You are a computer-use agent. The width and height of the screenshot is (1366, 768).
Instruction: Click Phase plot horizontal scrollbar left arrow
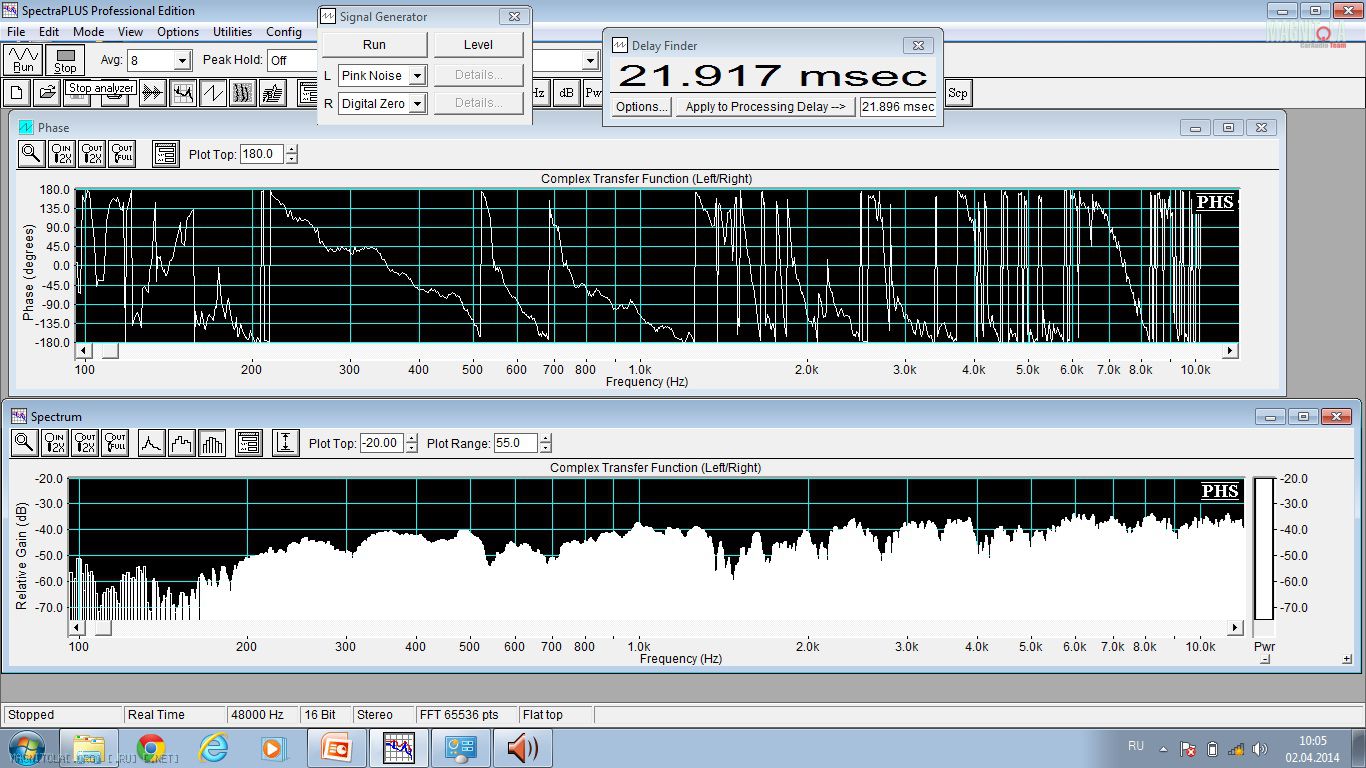(x=84, y=351)
